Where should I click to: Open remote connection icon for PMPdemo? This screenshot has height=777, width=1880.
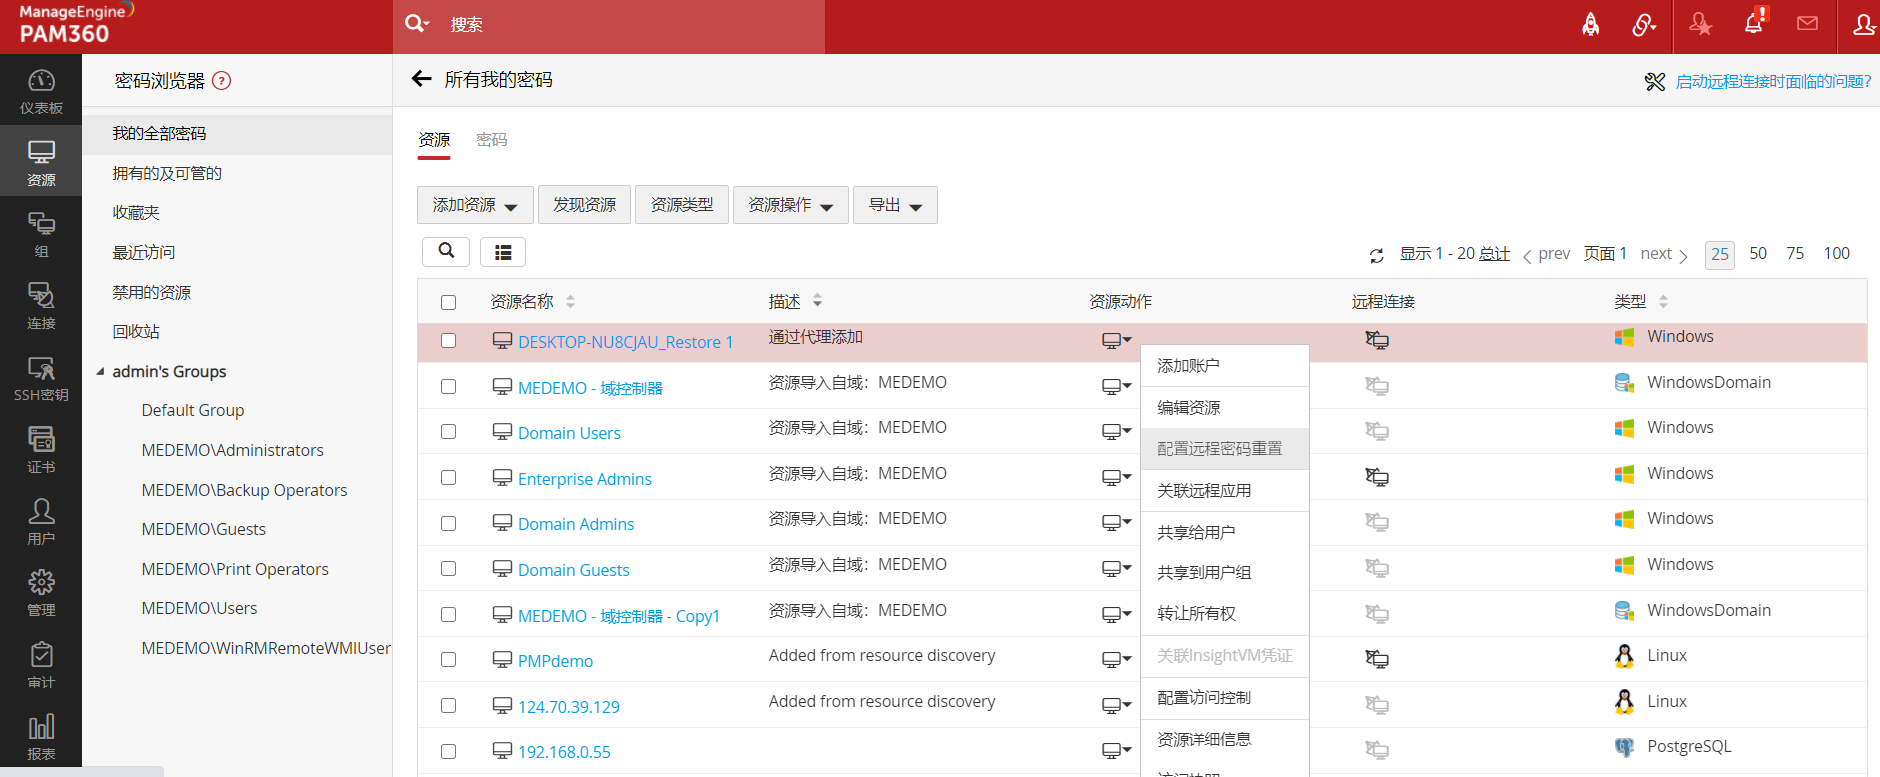pos(1377,659)
